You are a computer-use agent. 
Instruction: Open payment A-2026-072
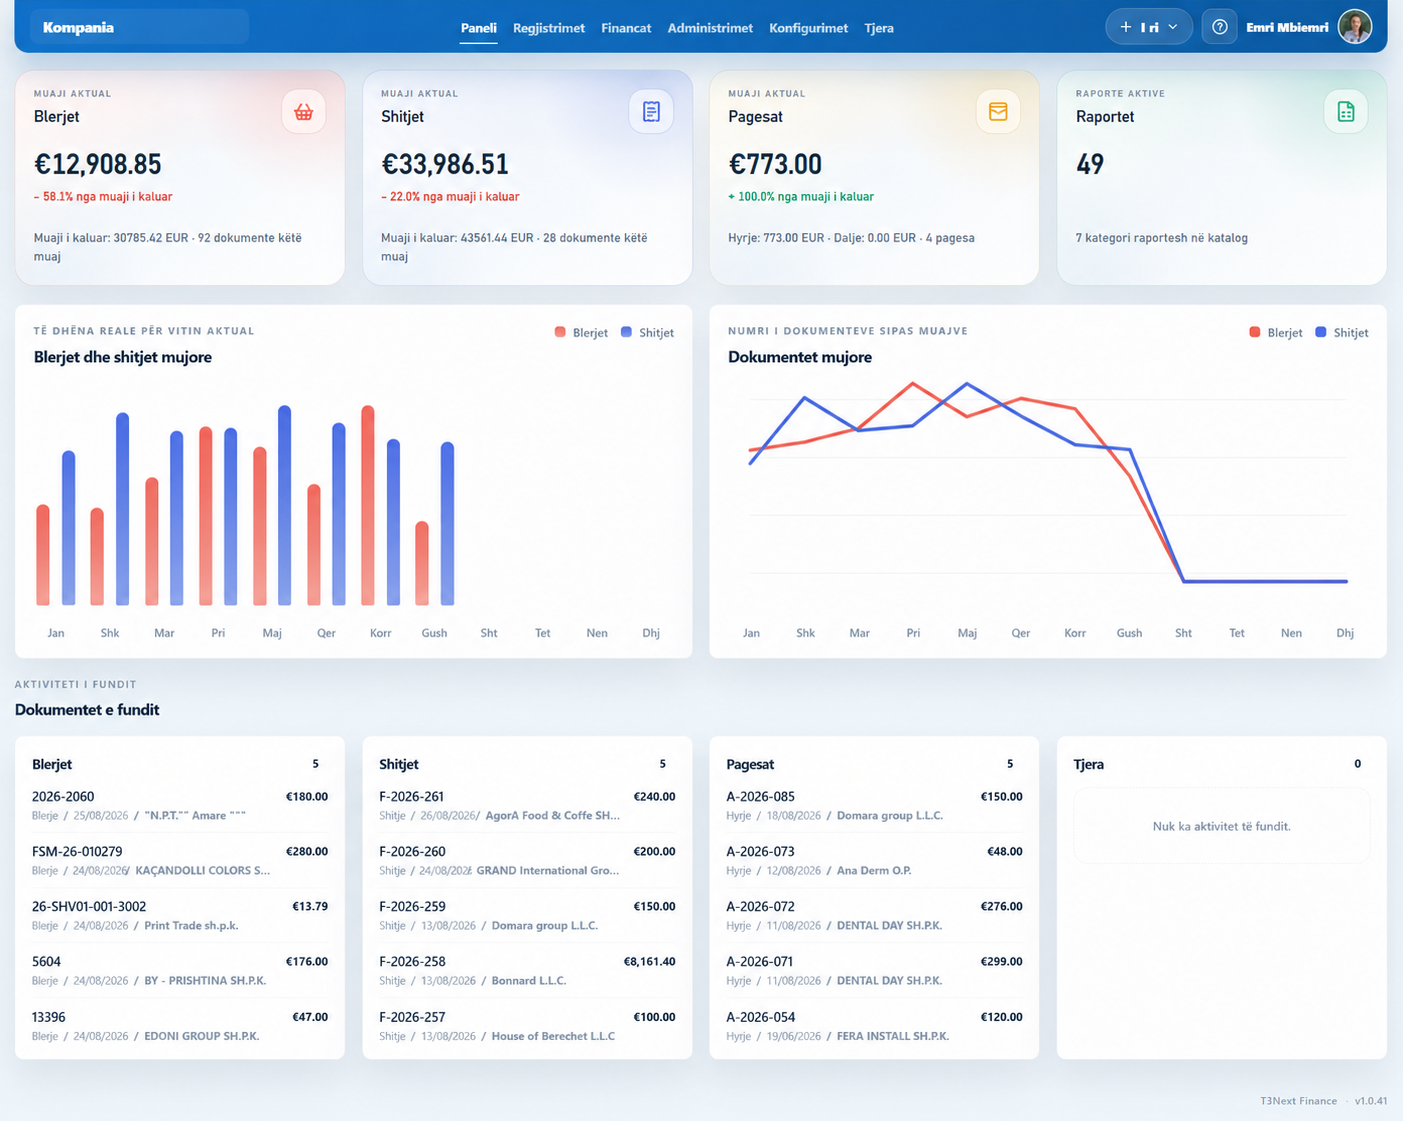(x=874, y=916)
